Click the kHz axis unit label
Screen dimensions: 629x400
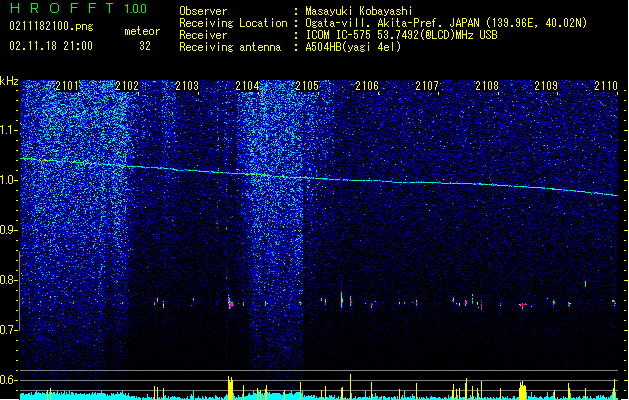click(x=9, y=81)
